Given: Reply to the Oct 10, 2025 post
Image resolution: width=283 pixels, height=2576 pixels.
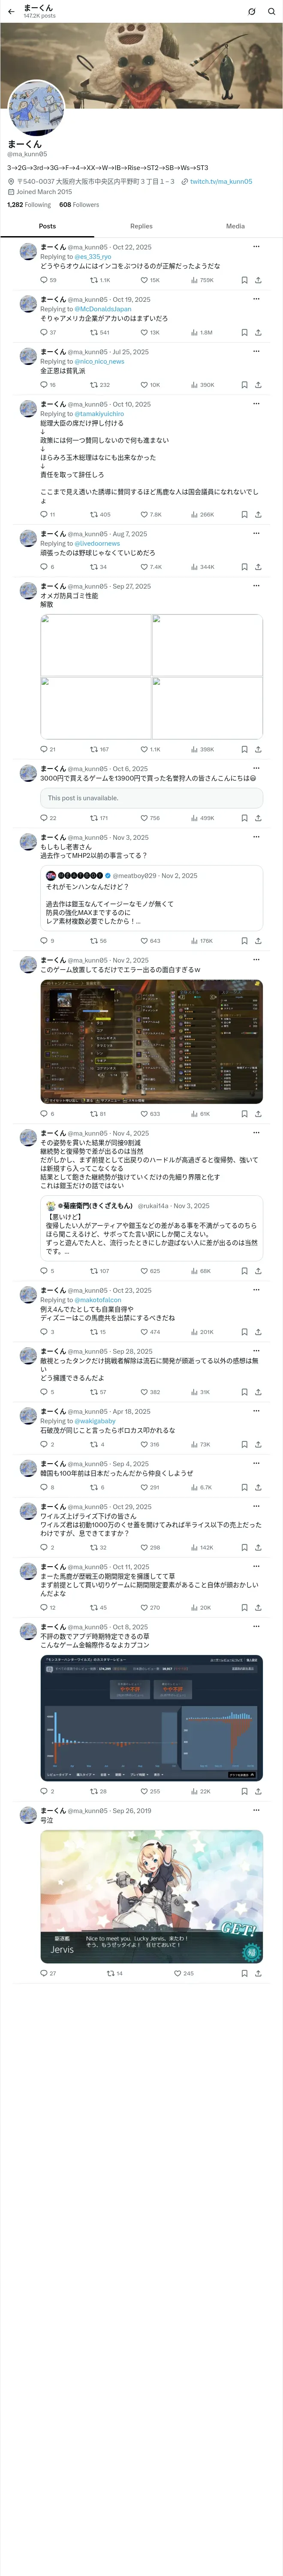Looking at the screenshot, I should (48, 514).
